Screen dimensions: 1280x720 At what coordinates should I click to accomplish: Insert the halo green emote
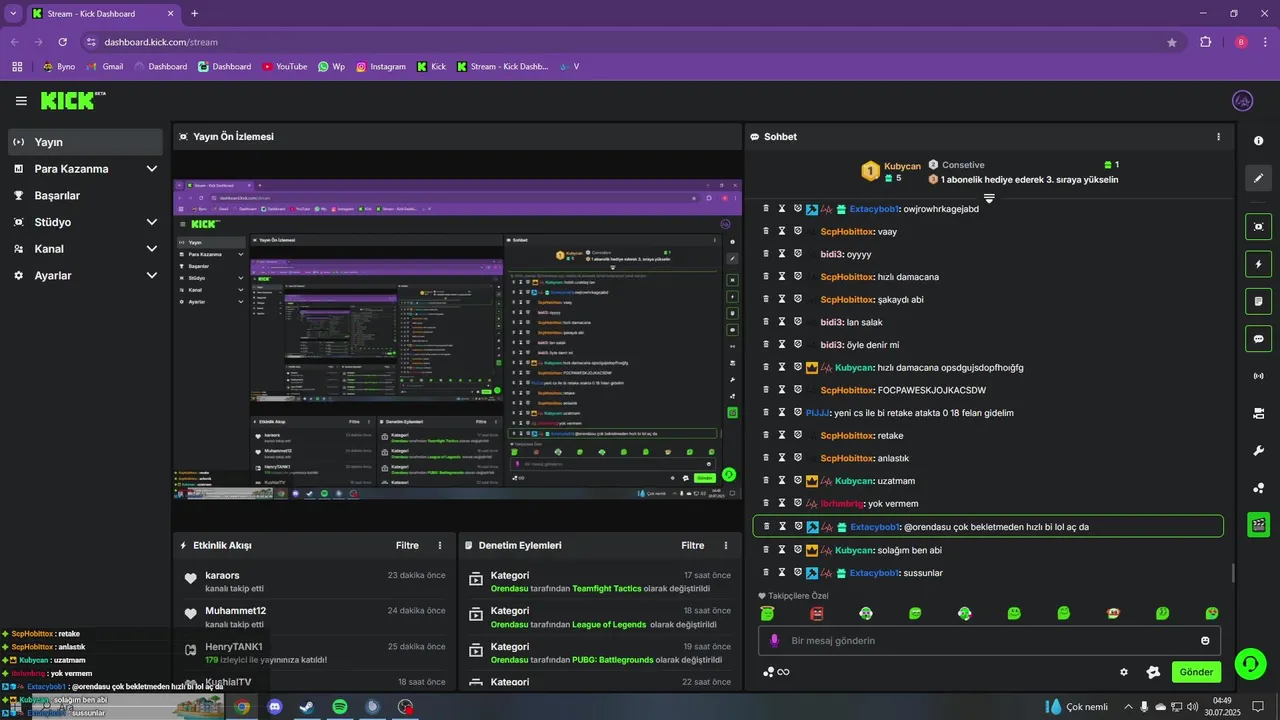coord(767,613)
